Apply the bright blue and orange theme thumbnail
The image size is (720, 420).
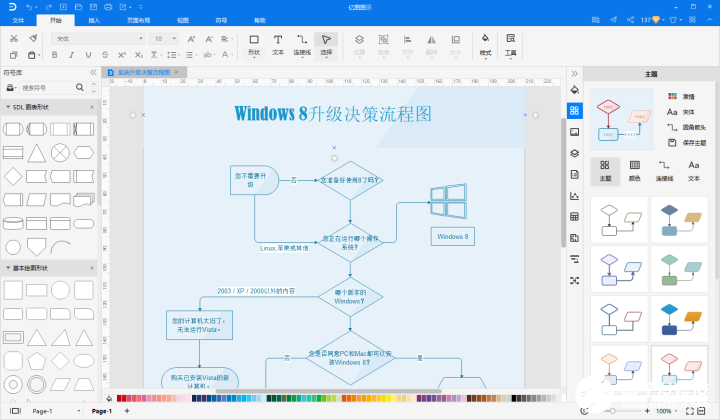coord(680,319)
